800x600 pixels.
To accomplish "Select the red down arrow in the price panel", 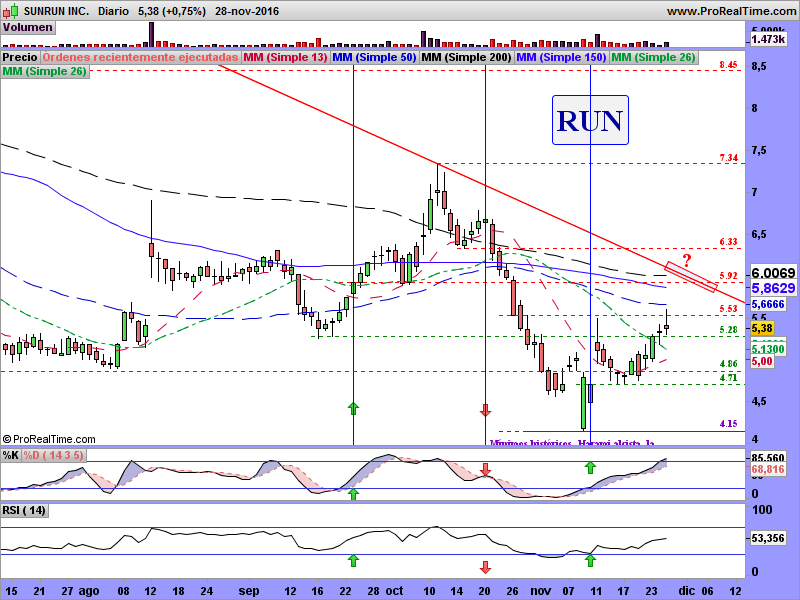I will 485,410.
